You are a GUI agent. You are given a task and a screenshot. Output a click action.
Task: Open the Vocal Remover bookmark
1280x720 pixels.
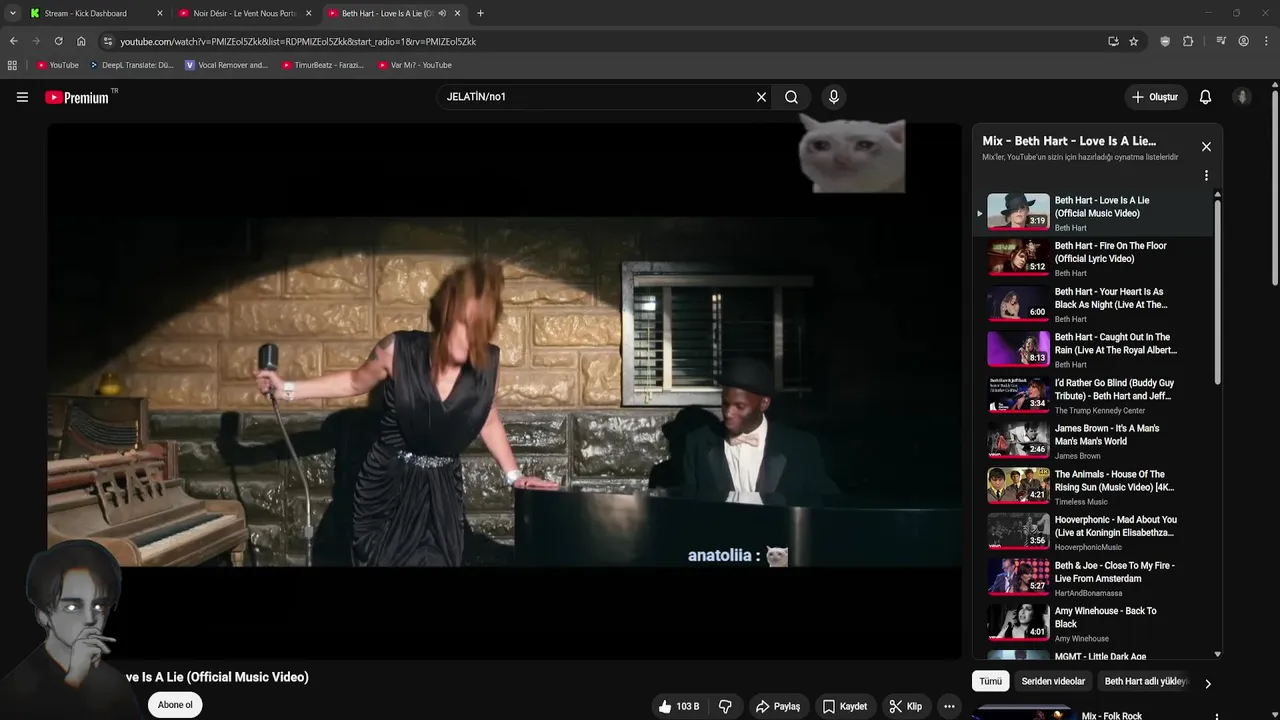(x=227, y=65)
